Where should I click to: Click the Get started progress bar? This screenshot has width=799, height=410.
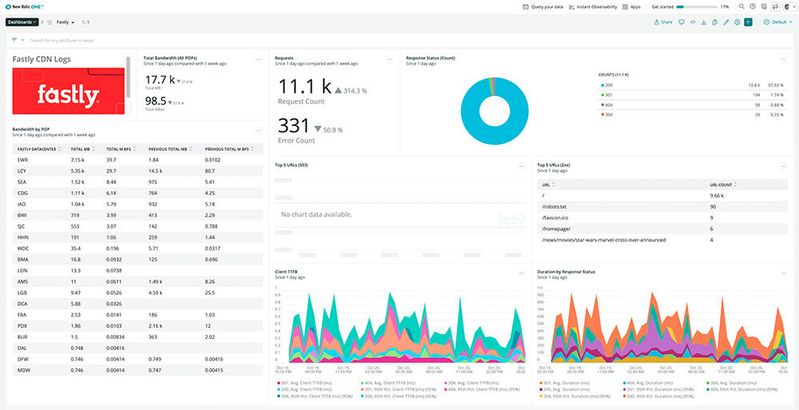[x=696, y=6]
